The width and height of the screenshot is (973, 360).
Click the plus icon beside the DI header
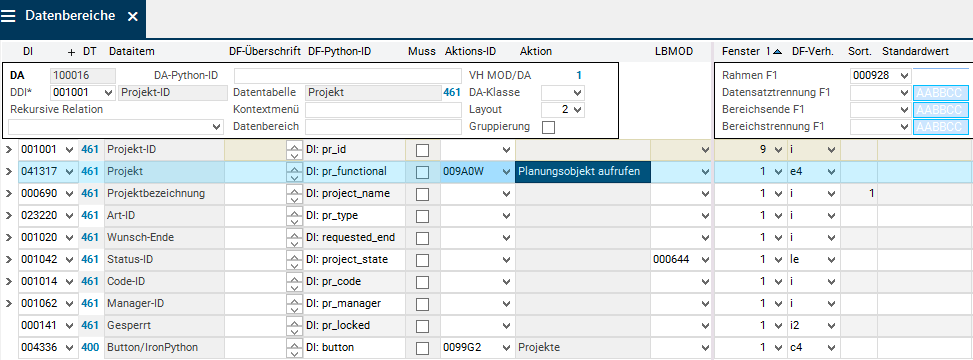click(x=71, y=52)
